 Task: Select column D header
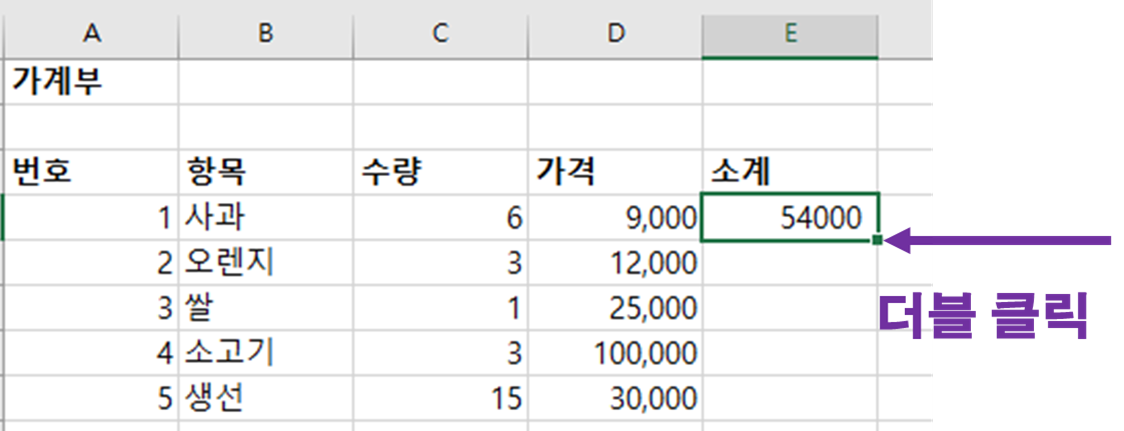[615, 34]
